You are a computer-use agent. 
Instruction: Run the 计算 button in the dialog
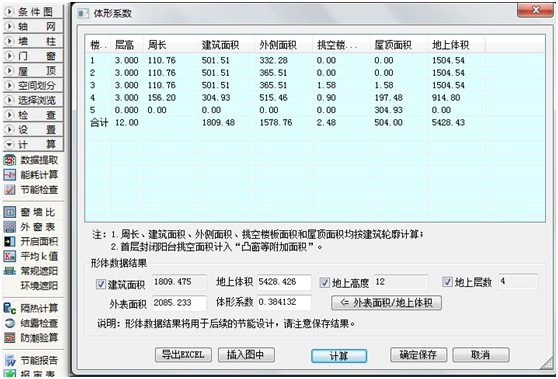(x=339, y=356)
